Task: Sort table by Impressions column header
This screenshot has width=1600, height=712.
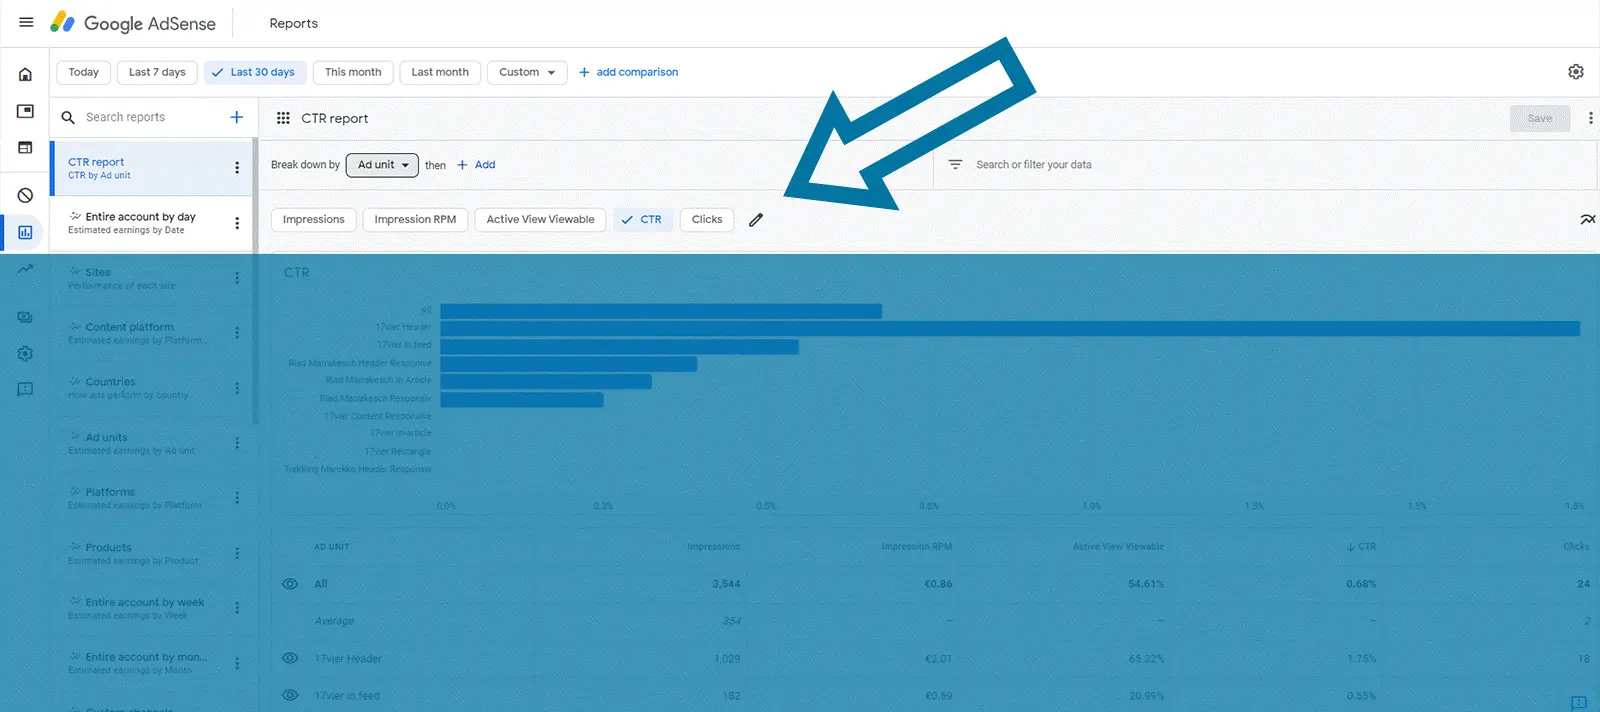Action: click(x=714, y=547)
